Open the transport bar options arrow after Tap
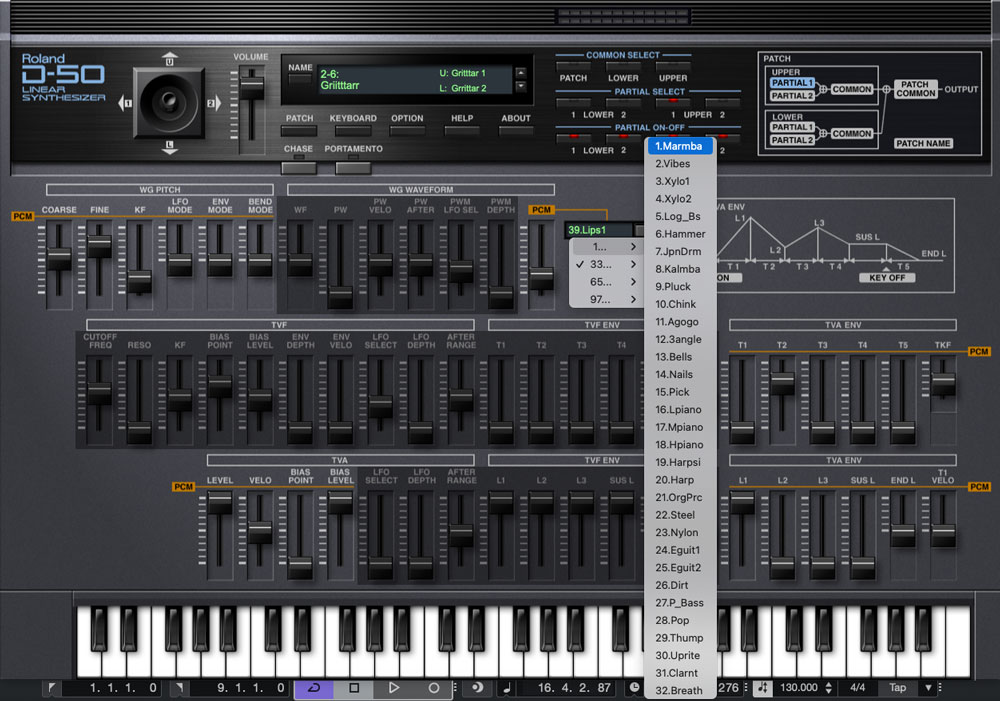 (x=929, y=688)
